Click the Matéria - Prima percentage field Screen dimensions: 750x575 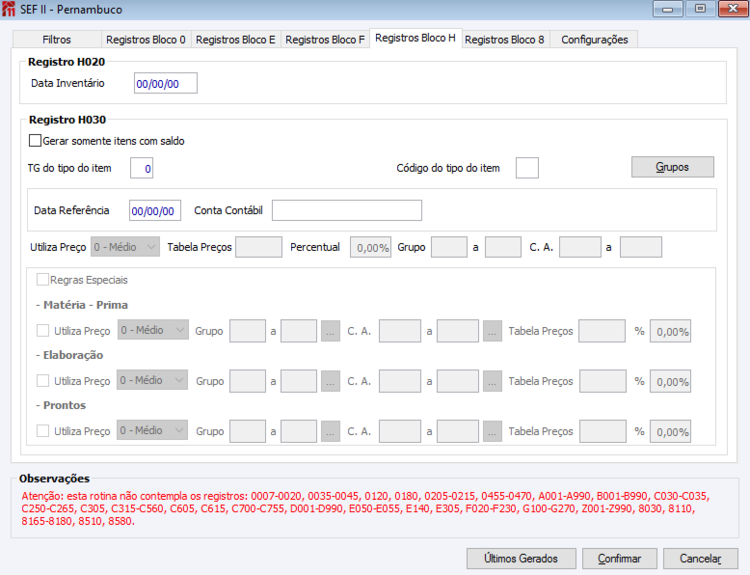click(x=670, y=331)
